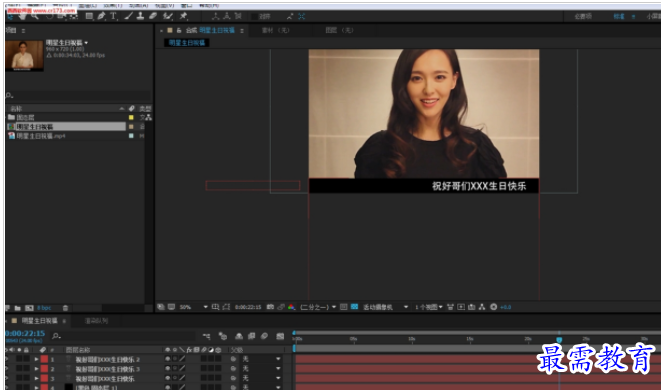This screenshot has width=661, height=390.
Task: Choose the Clone Stamp tool
Action: (x=140, y=16)
